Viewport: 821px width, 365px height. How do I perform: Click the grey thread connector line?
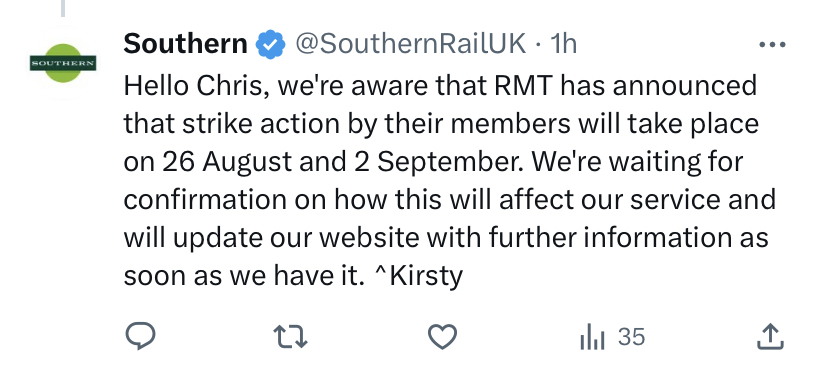click(x=63, y=8)
